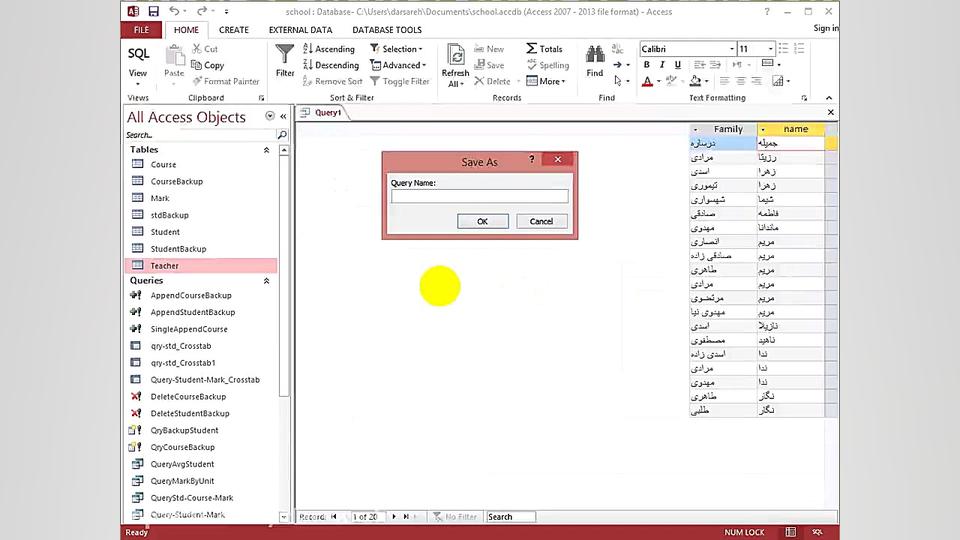
Task: Collapse the Queries group in navigation pane
Action: (x=266, y=281)
